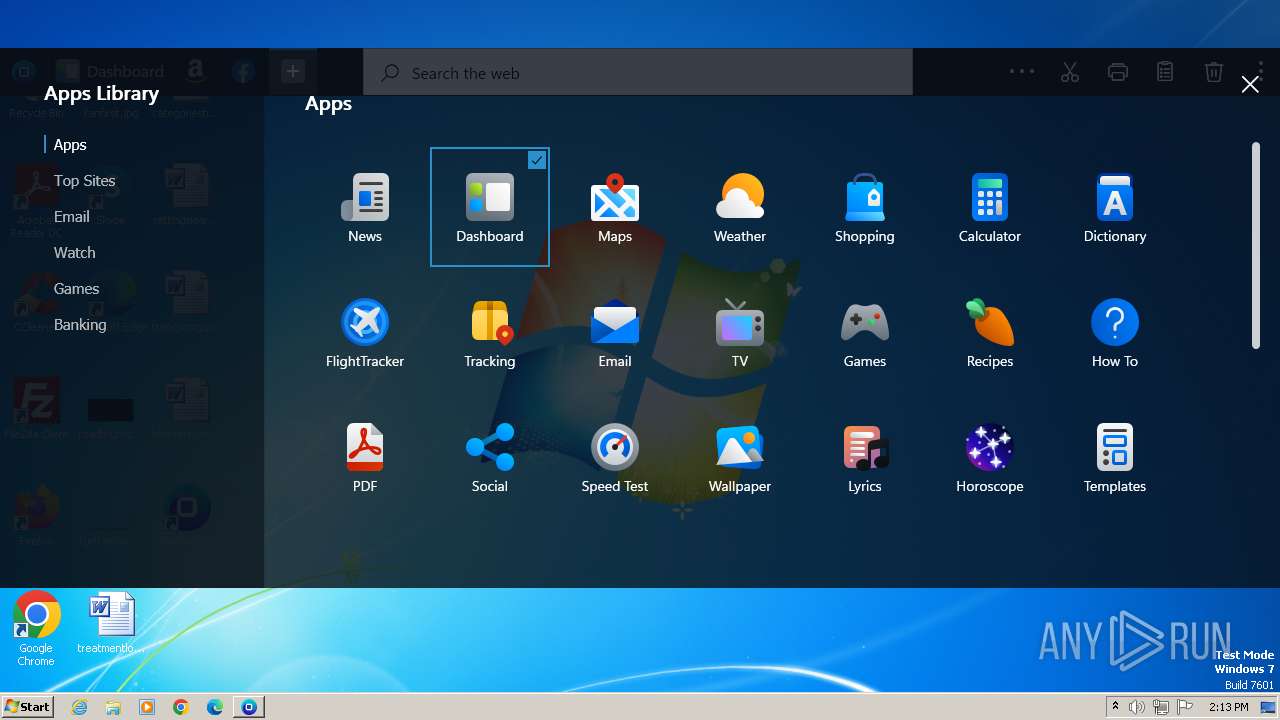Click the Apps Library vertical scrollbar
The width and height of the screenshot is (1280, 720).
tap(1256, 246)
